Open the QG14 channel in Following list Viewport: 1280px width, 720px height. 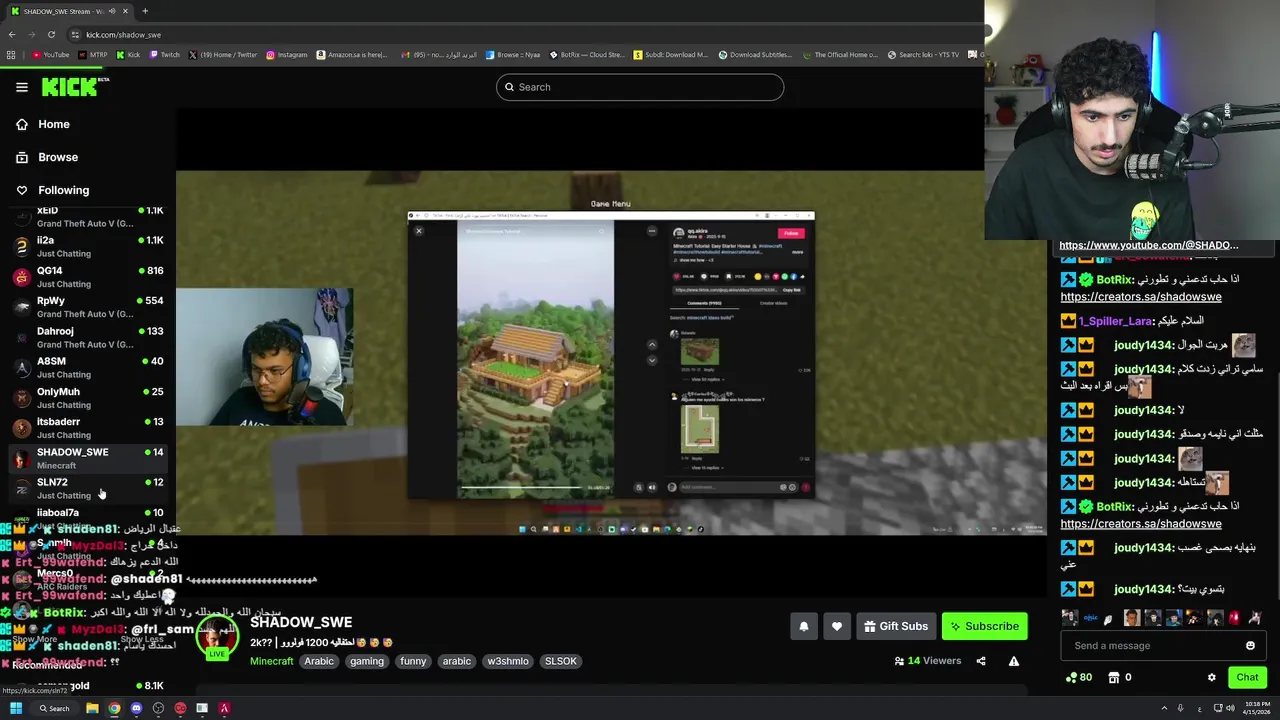(x=88, y=277)
